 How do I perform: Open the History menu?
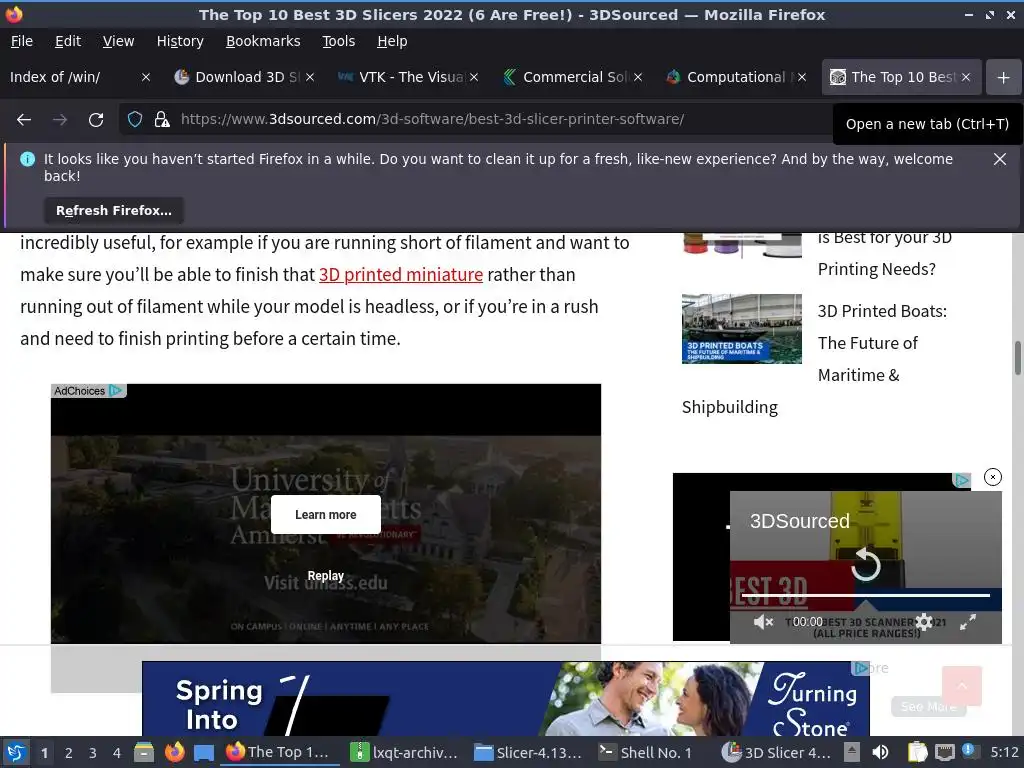pyautogui.click(x=180, y=41)
